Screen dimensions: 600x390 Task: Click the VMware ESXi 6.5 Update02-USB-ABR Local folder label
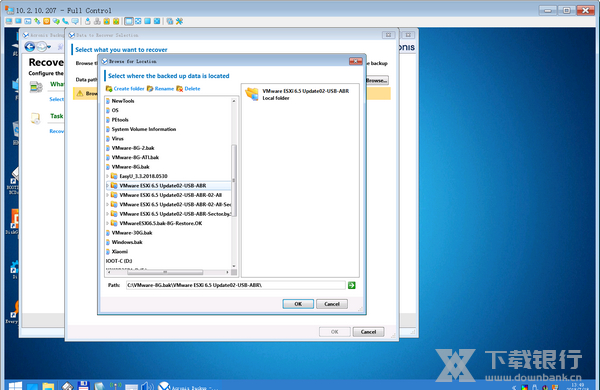pyautogui.click(x=305, y=95)
